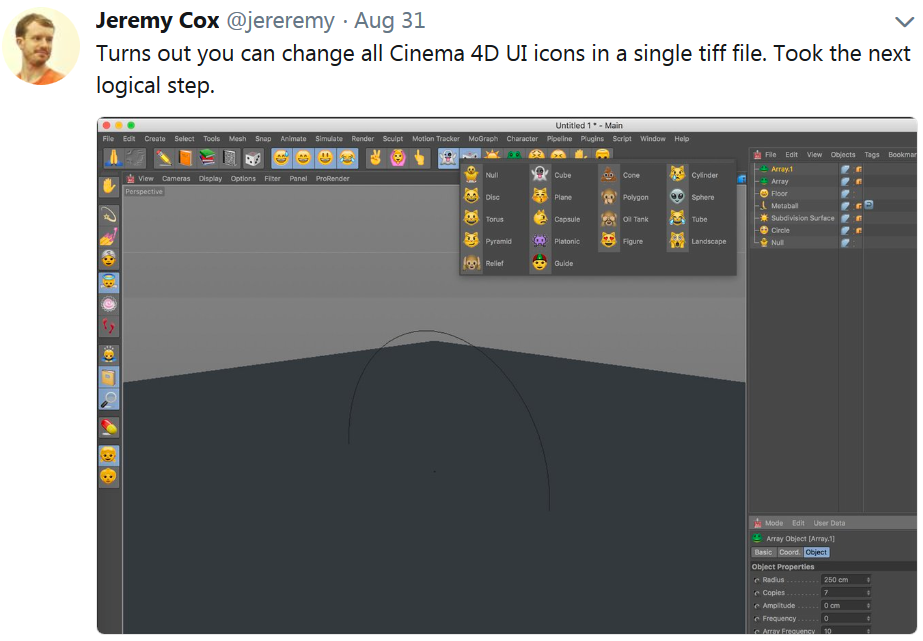923x641 pixels.
Task: Click the magnifying glass icon in left toolbar
Action: click(109, 400)
